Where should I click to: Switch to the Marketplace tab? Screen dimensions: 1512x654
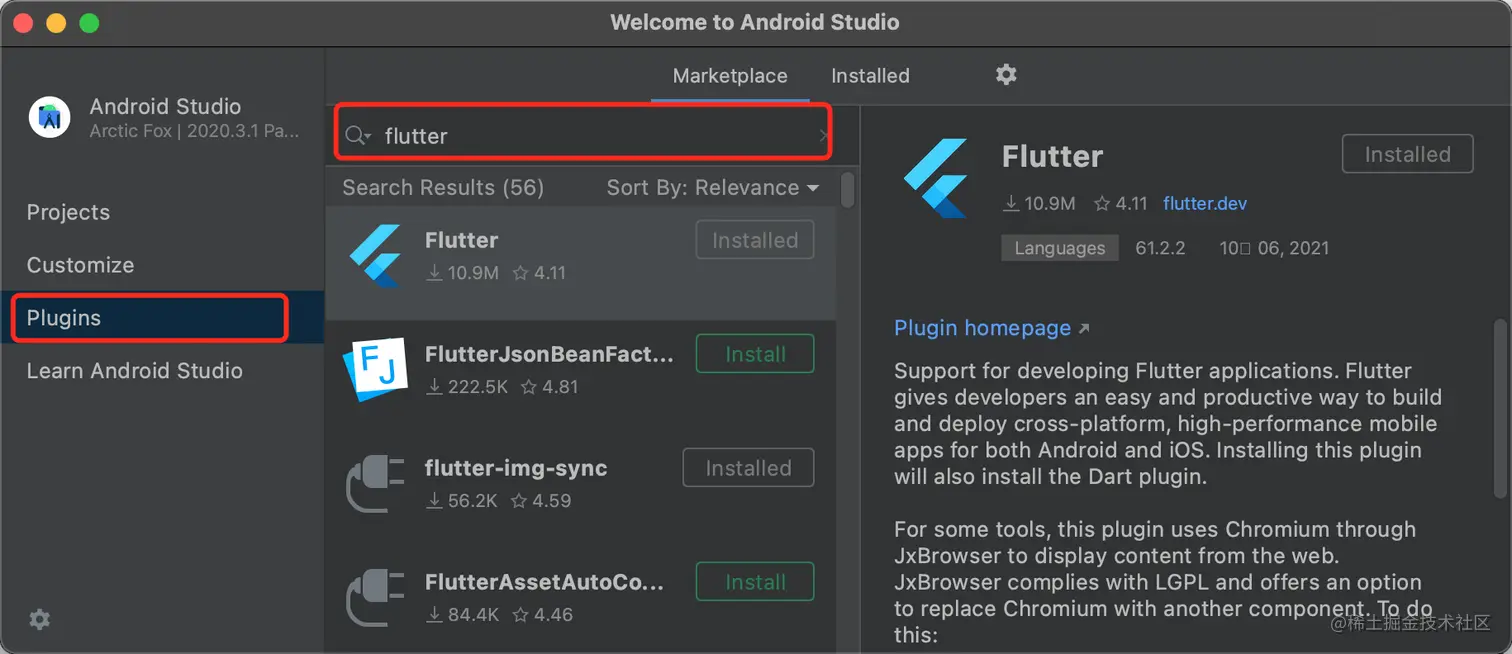coord(730,76)
